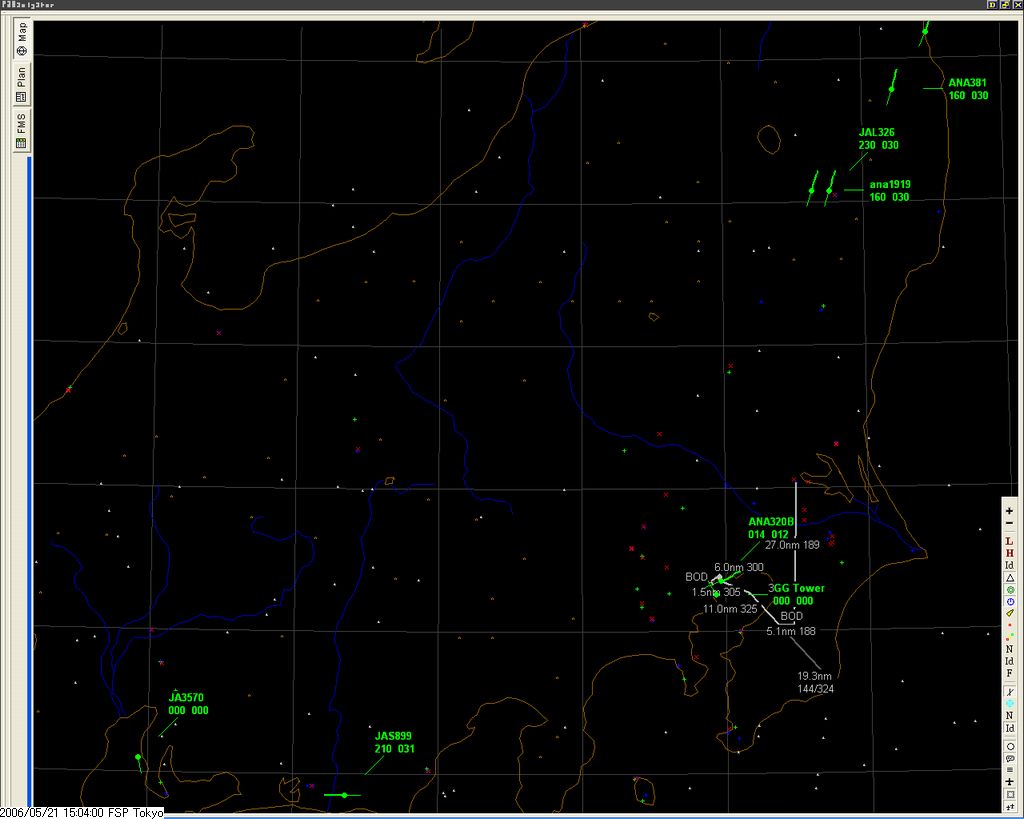Viewport: 1024px width, 819px height.
Task: Click the 27.0nm 189 distance label
Action: tap(792, 545)
